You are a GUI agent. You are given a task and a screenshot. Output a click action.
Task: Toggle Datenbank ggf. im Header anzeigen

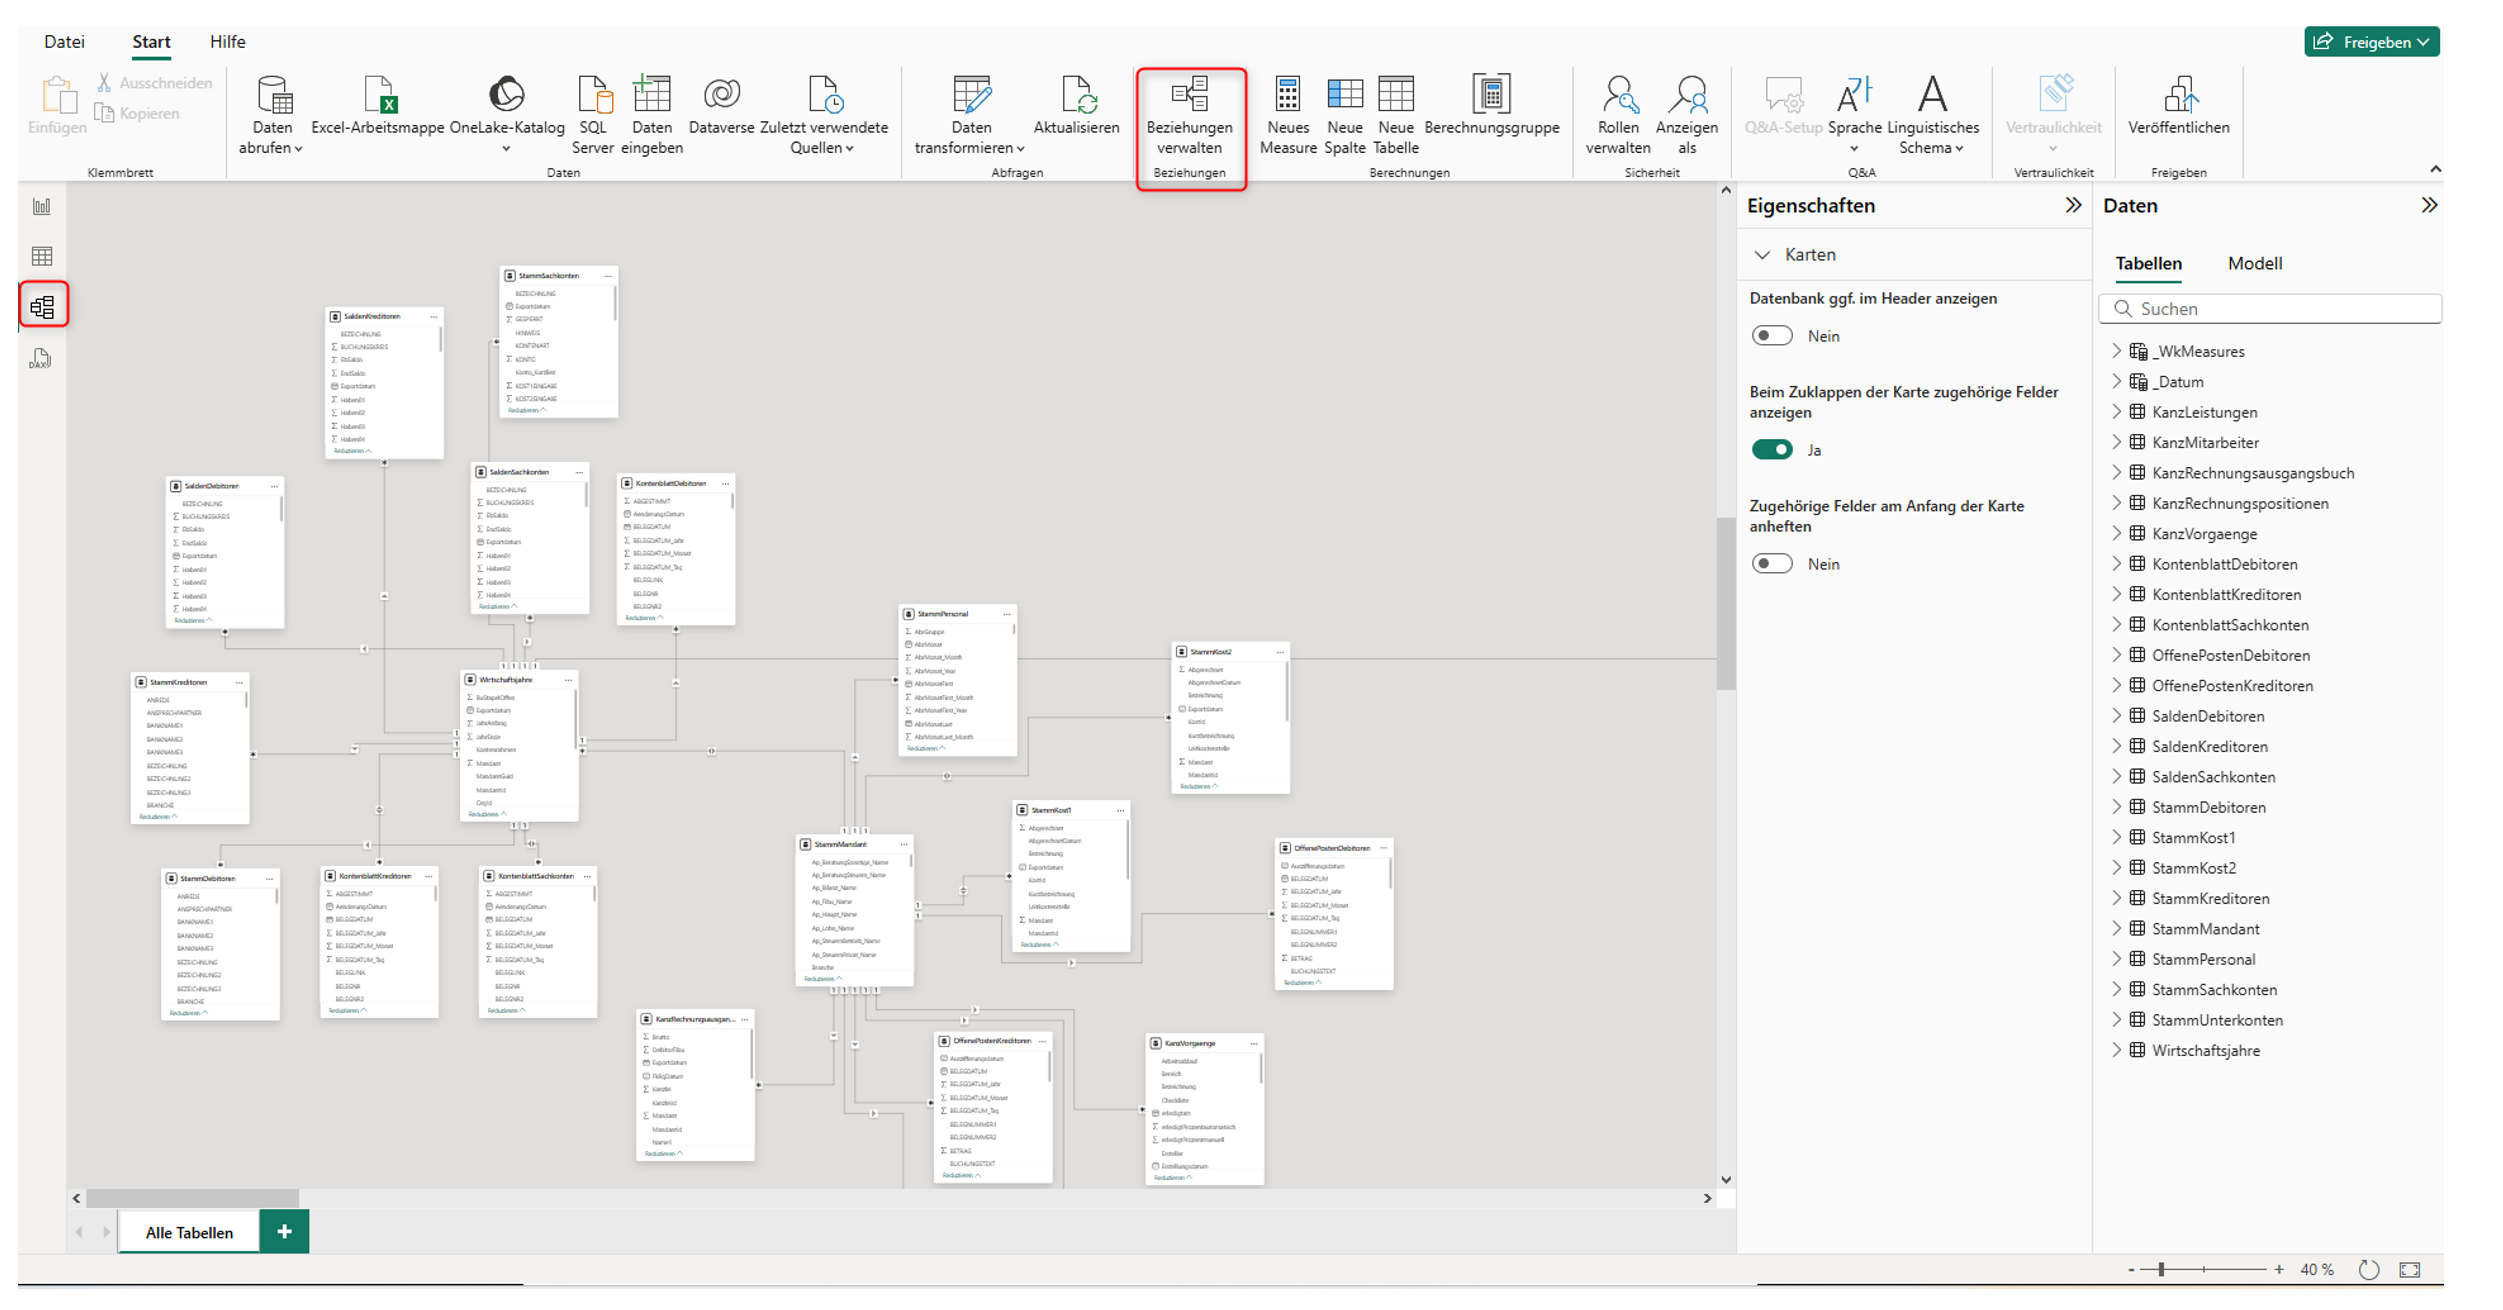(1772, 336)
